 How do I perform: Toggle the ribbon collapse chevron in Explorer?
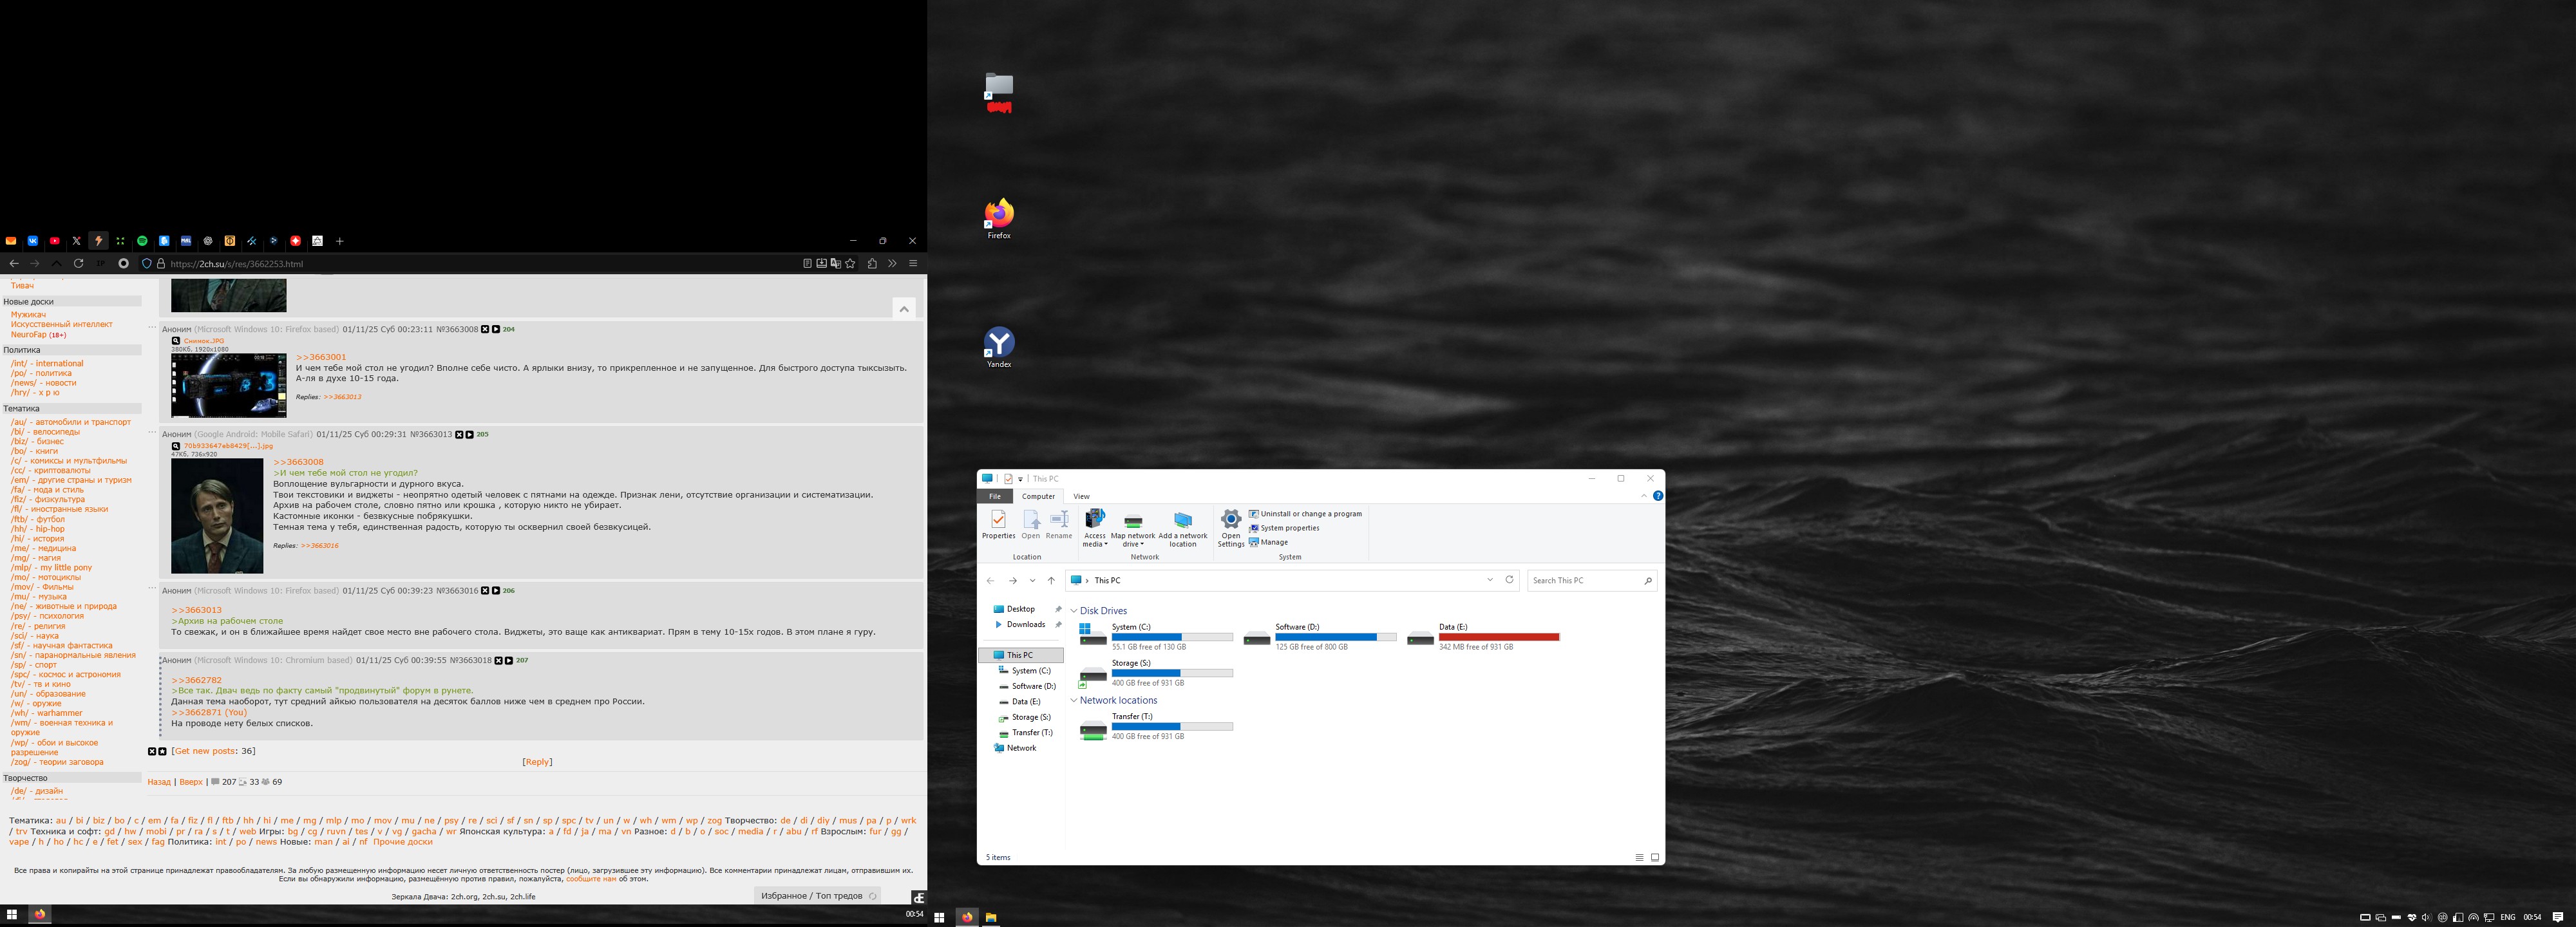click(1643, 496)
